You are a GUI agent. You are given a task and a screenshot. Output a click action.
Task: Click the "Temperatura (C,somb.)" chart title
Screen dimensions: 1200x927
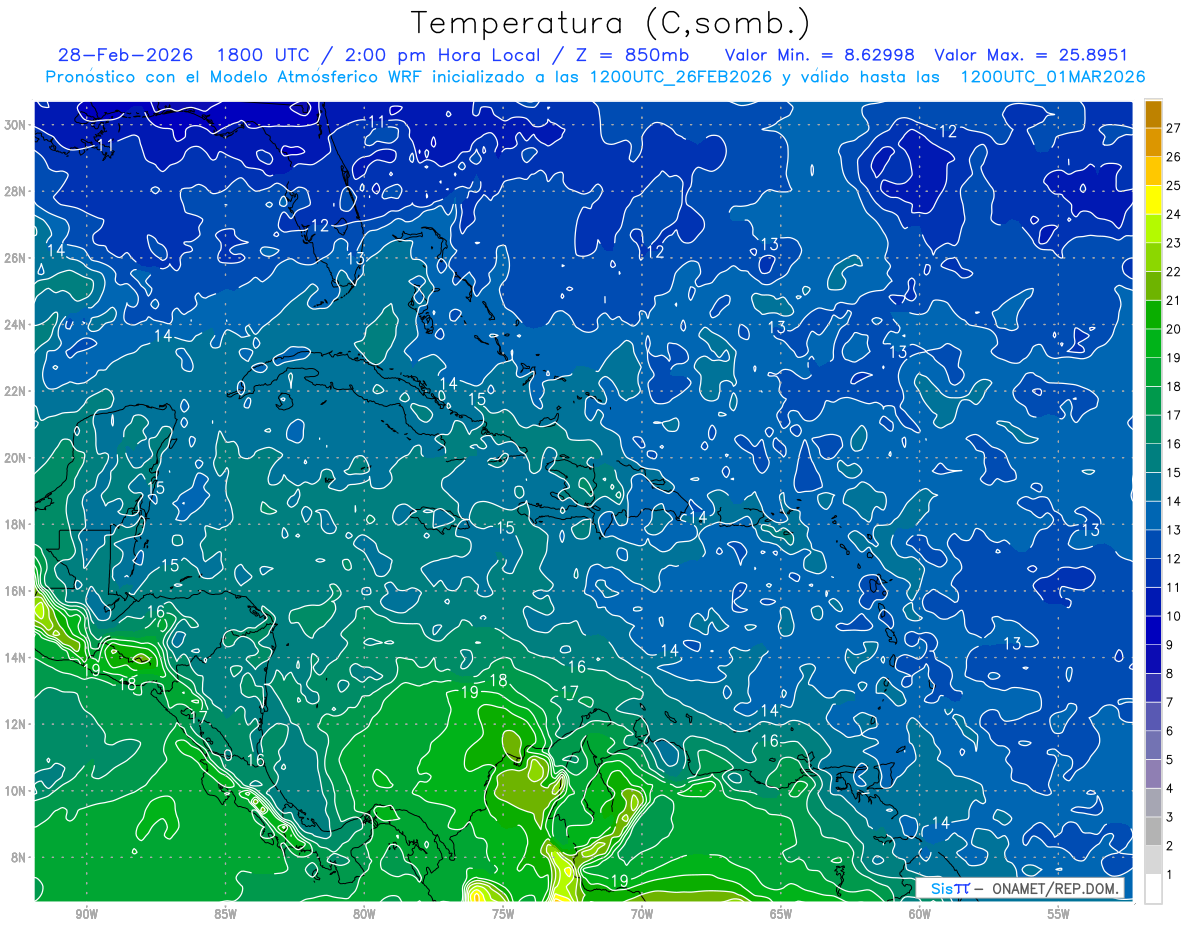tap(610, 24)
